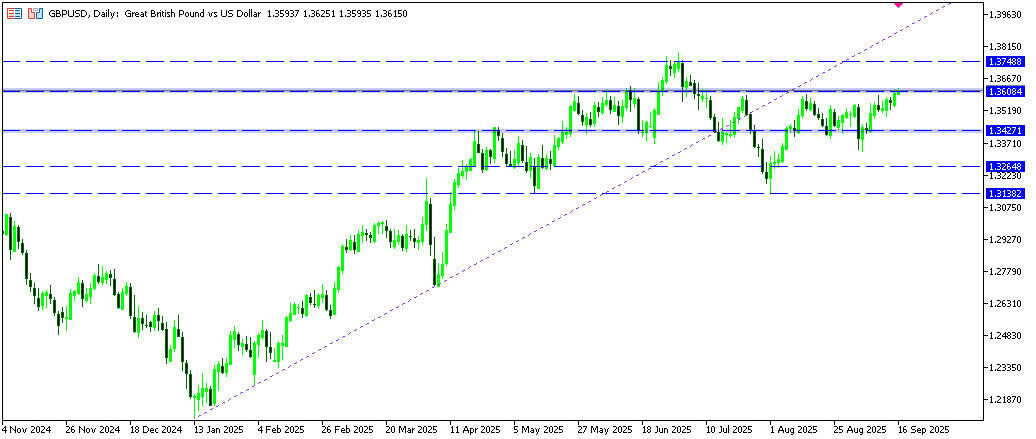Click the 26 Nov 2024 date label

tap(92, 428)
